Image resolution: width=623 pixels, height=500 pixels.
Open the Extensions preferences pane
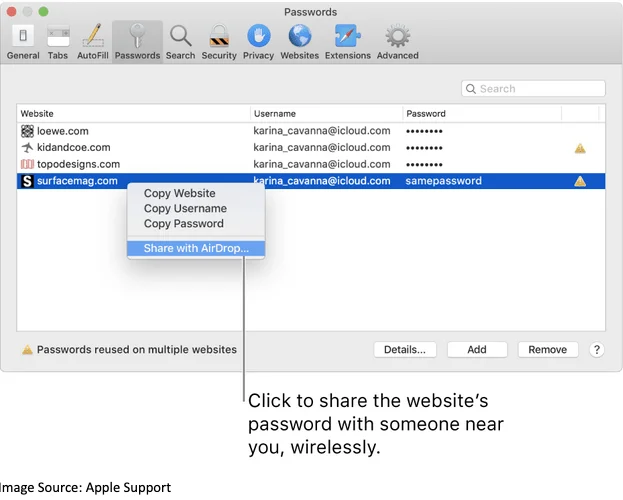click(347, 41)
